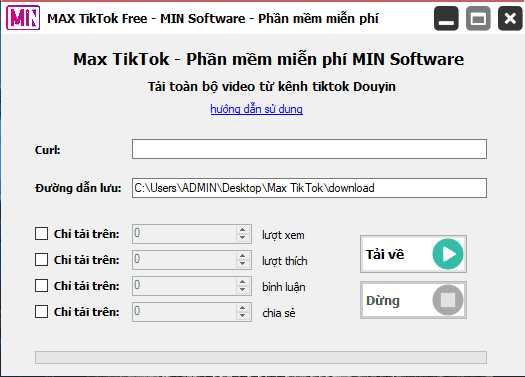Image resolution: width=525 pixels, height=377 pixels.
Task: Open the hướng dẫn sử dụng link
Action: (x=256, y=109)
